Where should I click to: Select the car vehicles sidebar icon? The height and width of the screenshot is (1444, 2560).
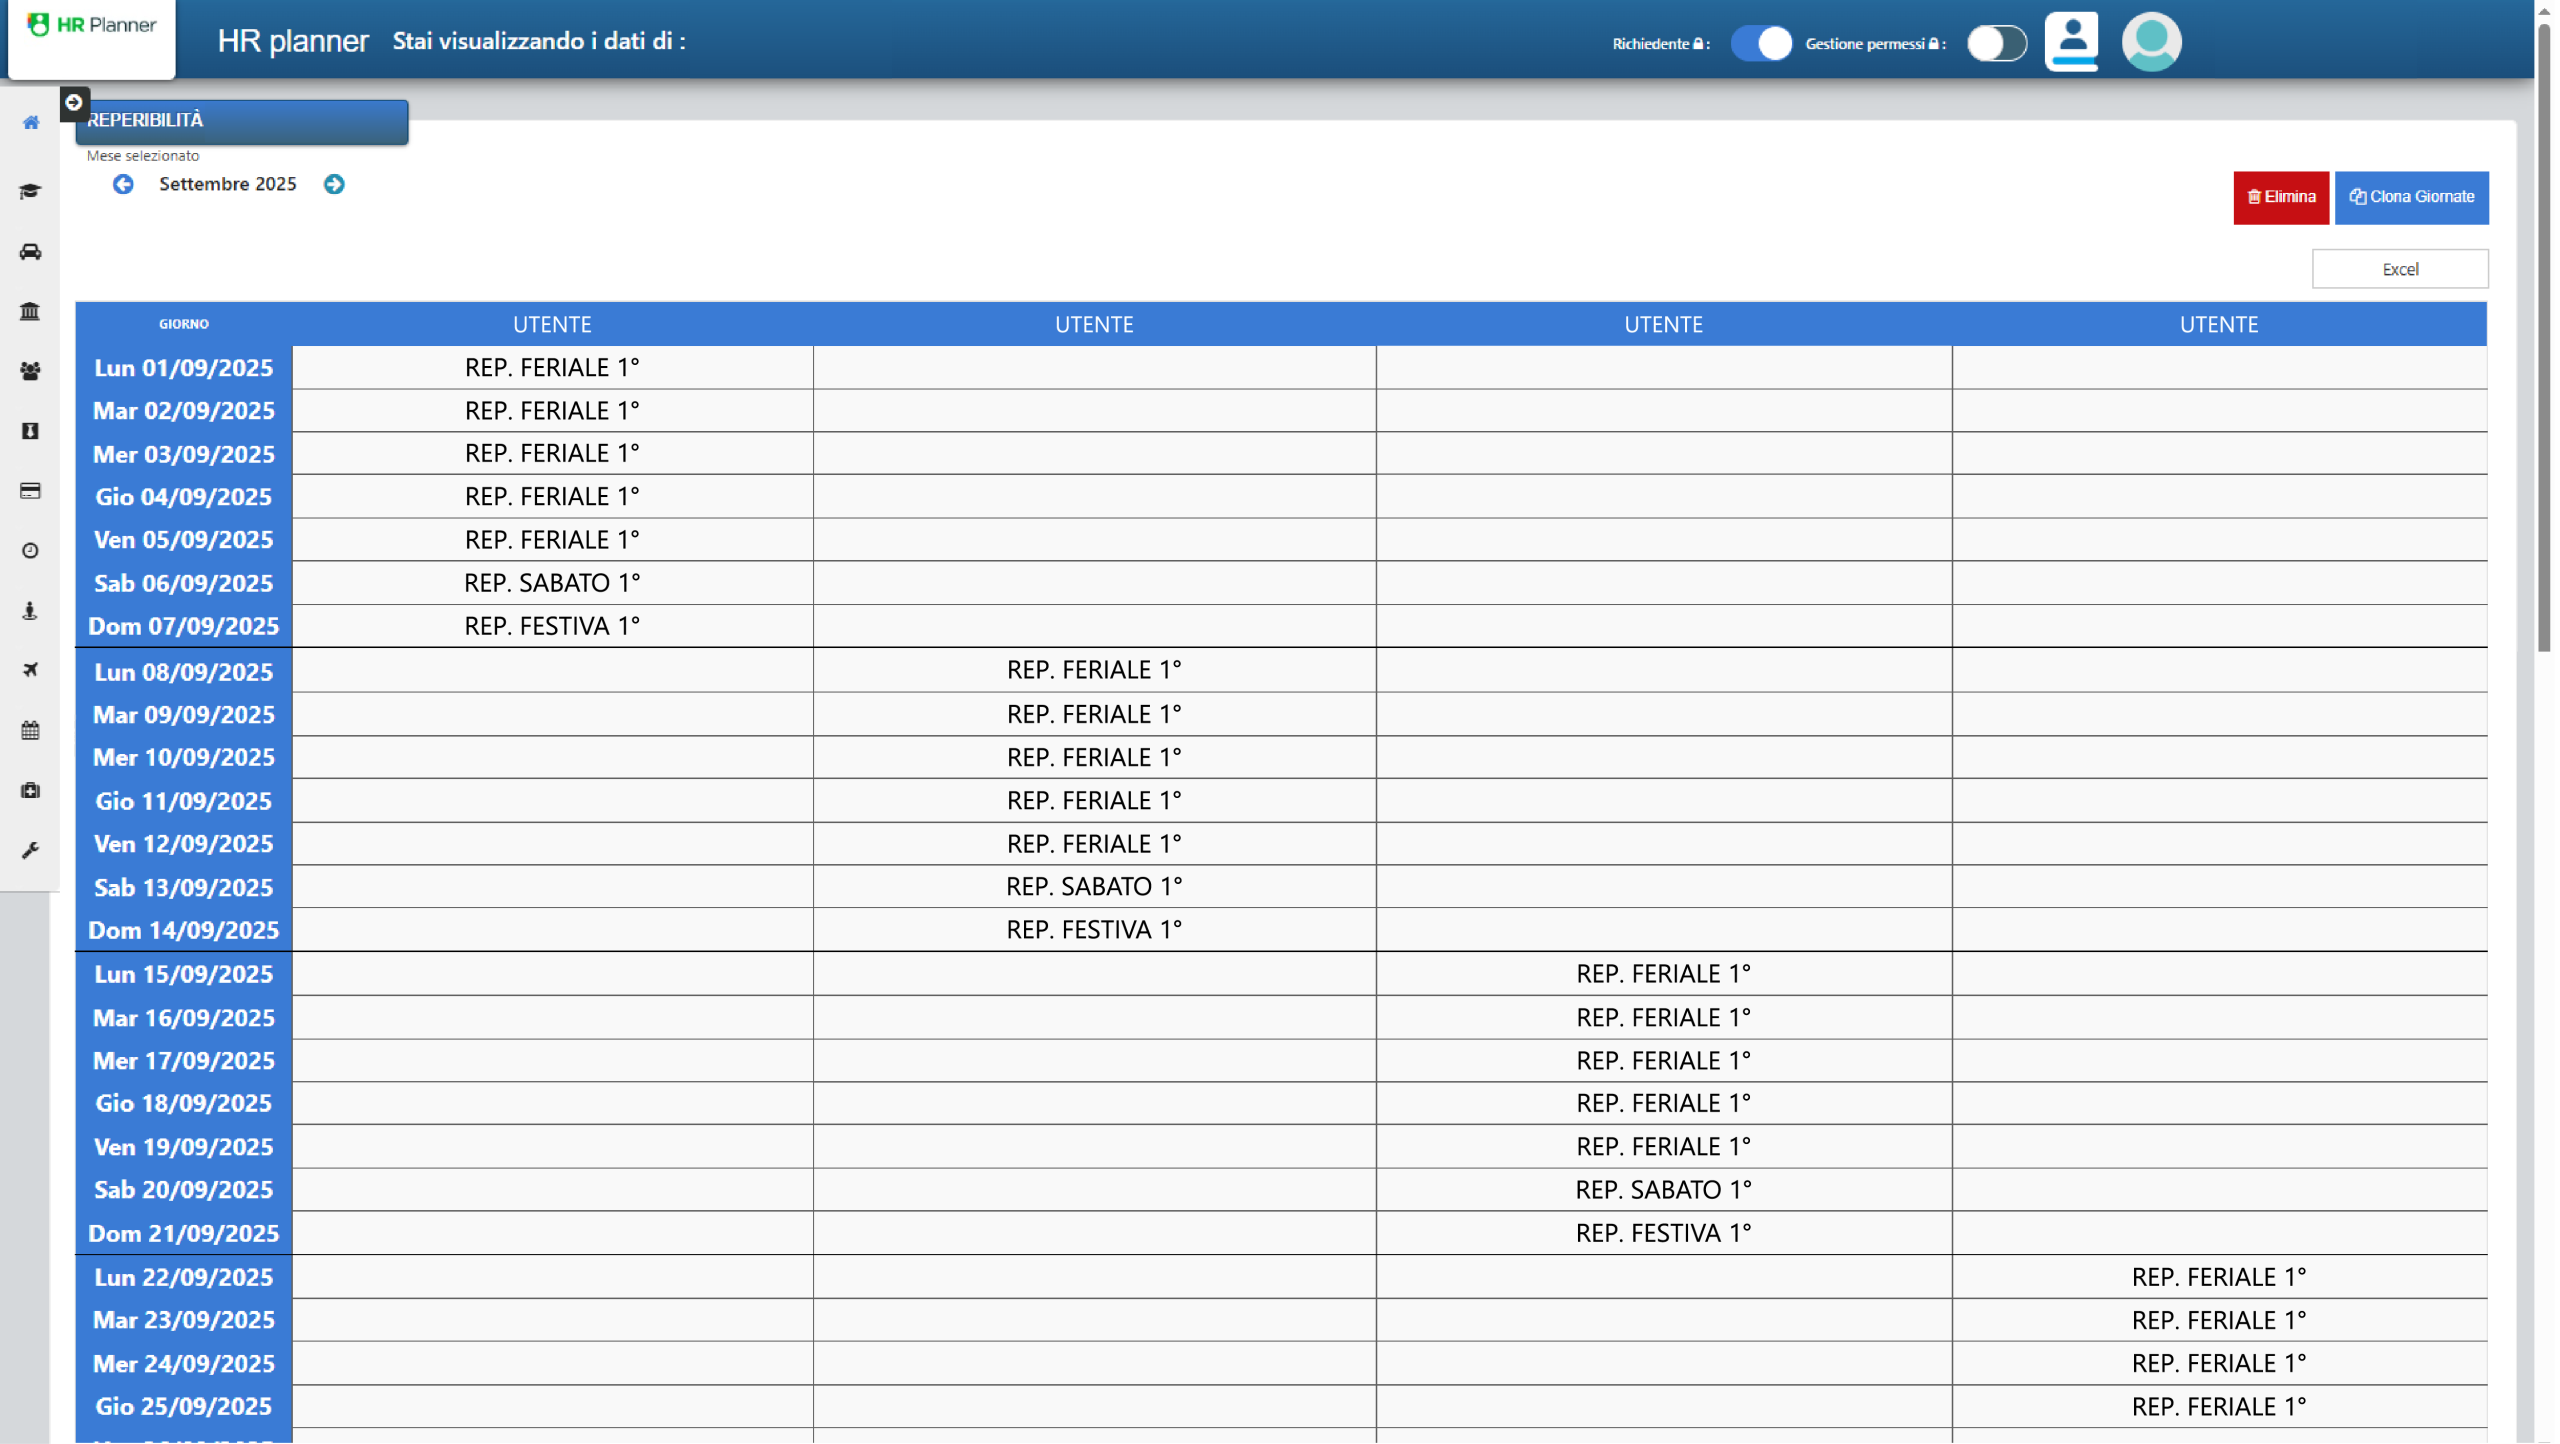[x=30, y=252]
